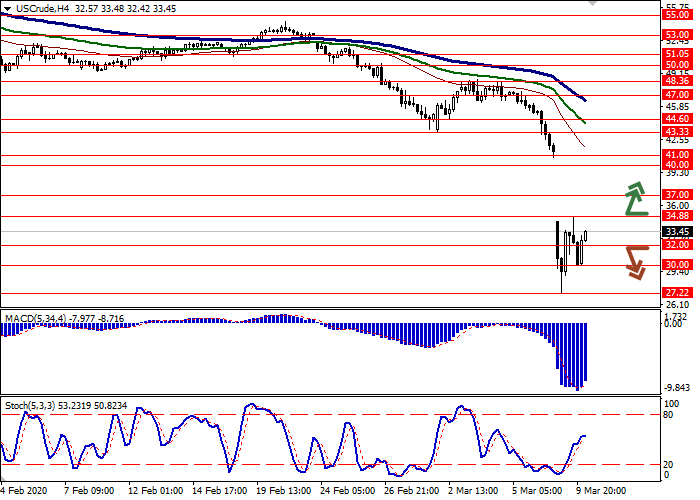Select the 32.00 support level label
Viewport: 700px width, 500px height.
[x=676, y=244]
